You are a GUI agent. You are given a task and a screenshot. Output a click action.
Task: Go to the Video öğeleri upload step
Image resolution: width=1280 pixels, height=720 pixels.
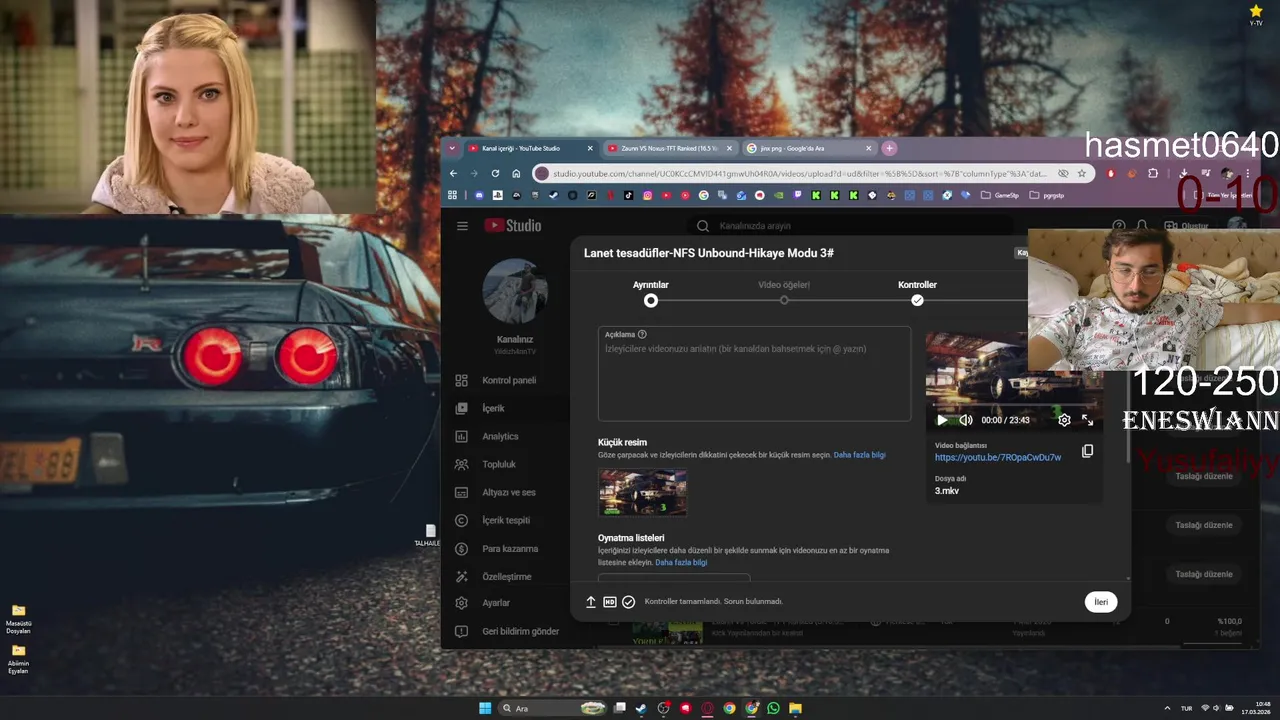(784, 293)
